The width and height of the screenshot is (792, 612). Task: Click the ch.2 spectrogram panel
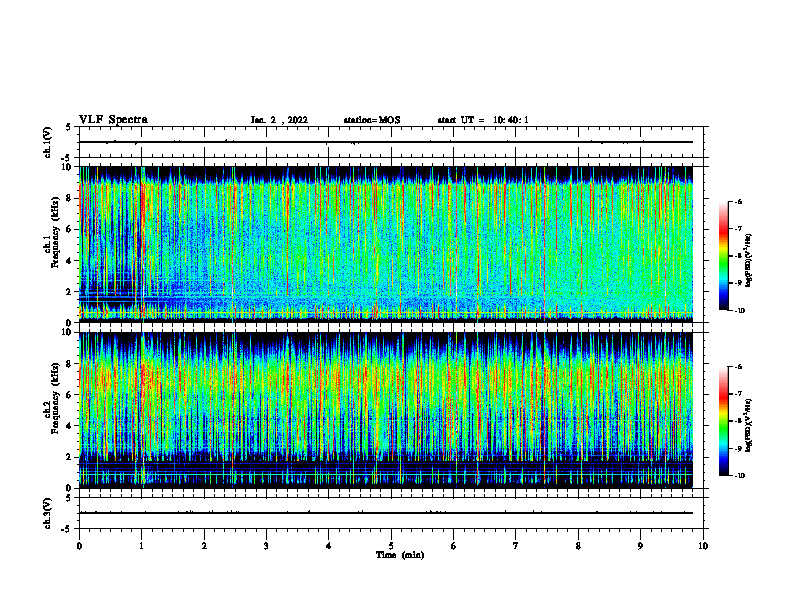click(386, 410)
